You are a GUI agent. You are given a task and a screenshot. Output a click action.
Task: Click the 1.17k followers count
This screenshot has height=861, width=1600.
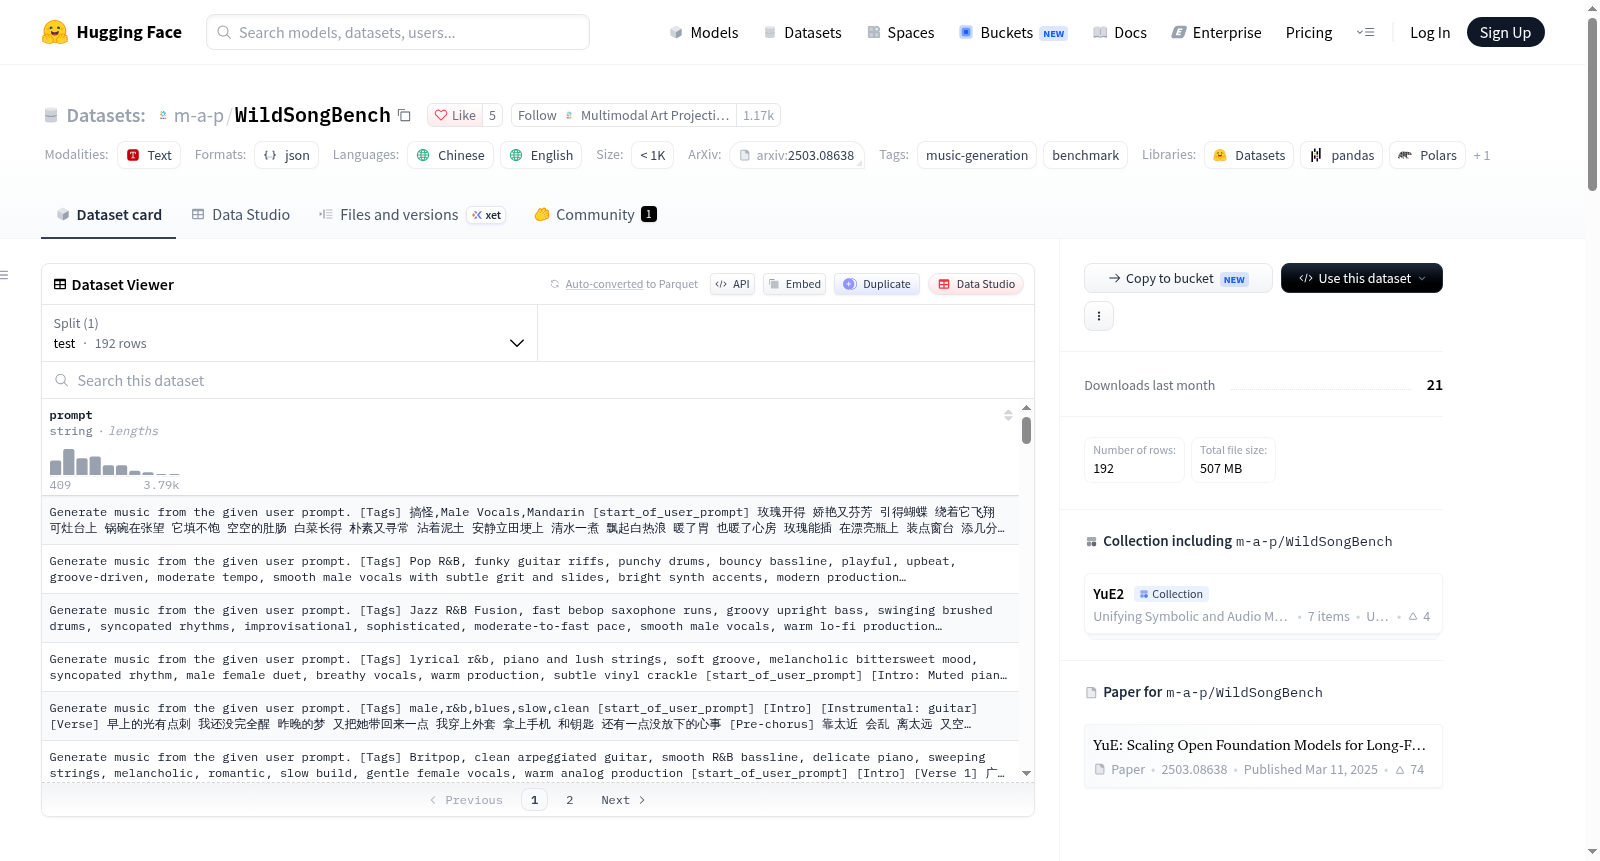(758, 115)
